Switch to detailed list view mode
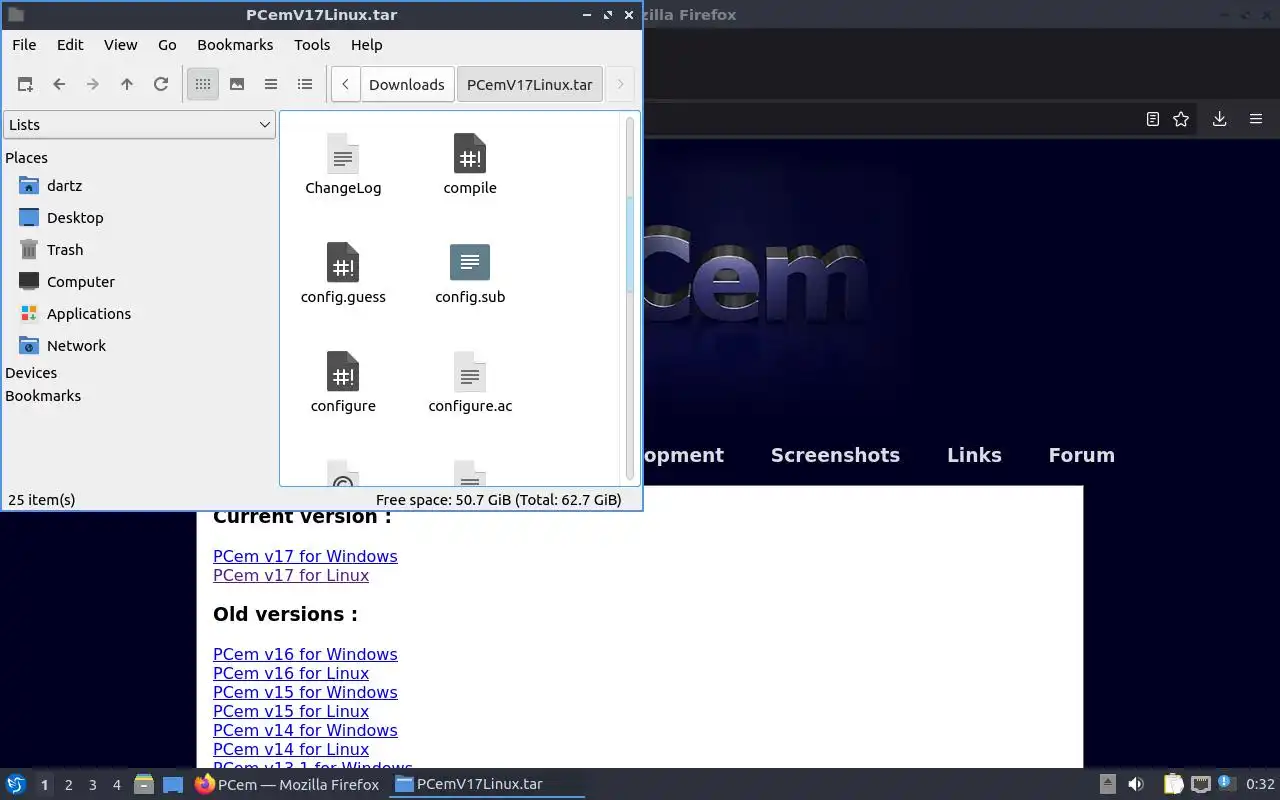This screenshot has height=800, width=1280. (x=305, y=85)
